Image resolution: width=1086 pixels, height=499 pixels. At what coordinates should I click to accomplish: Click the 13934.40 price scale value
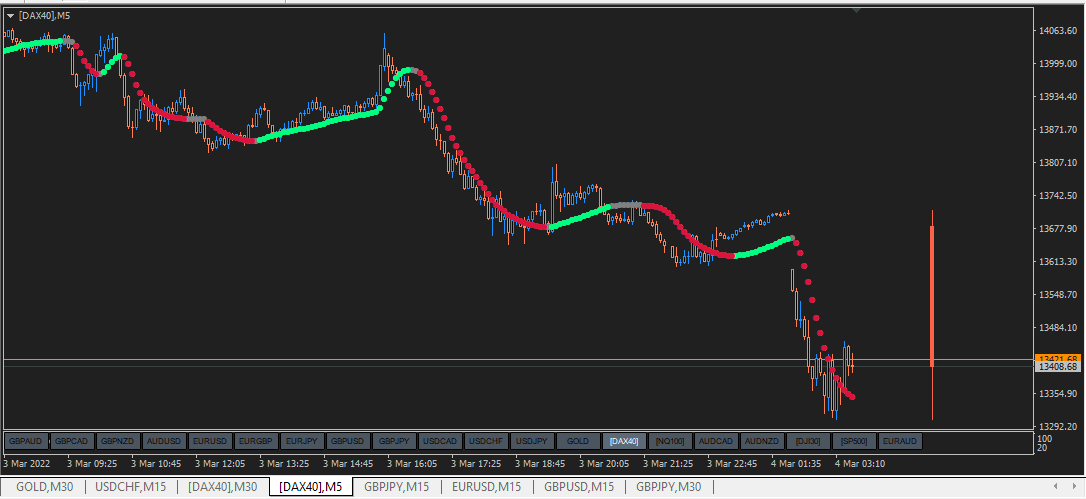(x=1060, y=96)
